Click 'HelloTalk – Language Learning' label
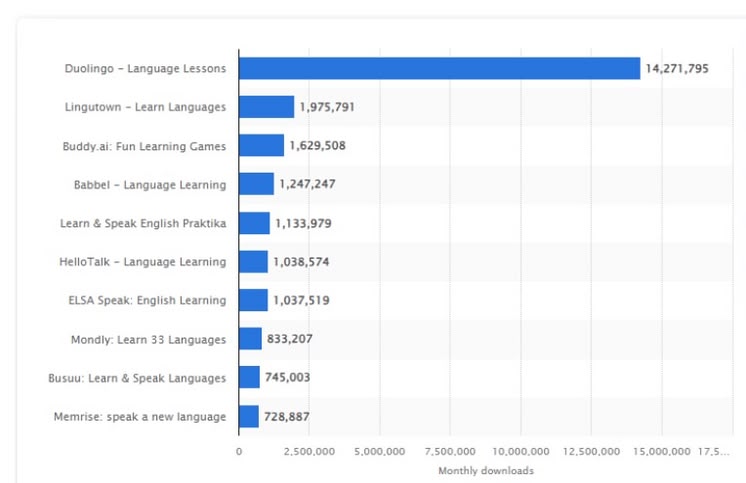Screen dimensions: 746x483 click(143, 262)
